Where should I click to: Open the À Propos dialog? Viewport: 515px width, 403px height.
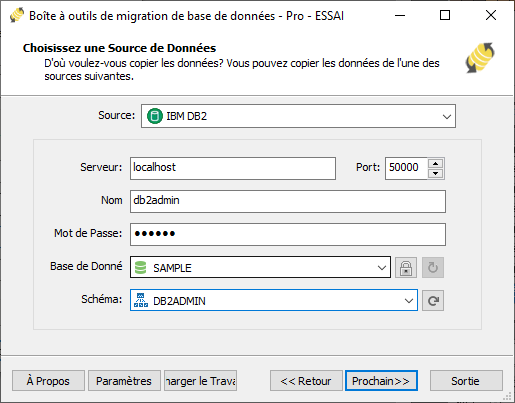point(48,380)
